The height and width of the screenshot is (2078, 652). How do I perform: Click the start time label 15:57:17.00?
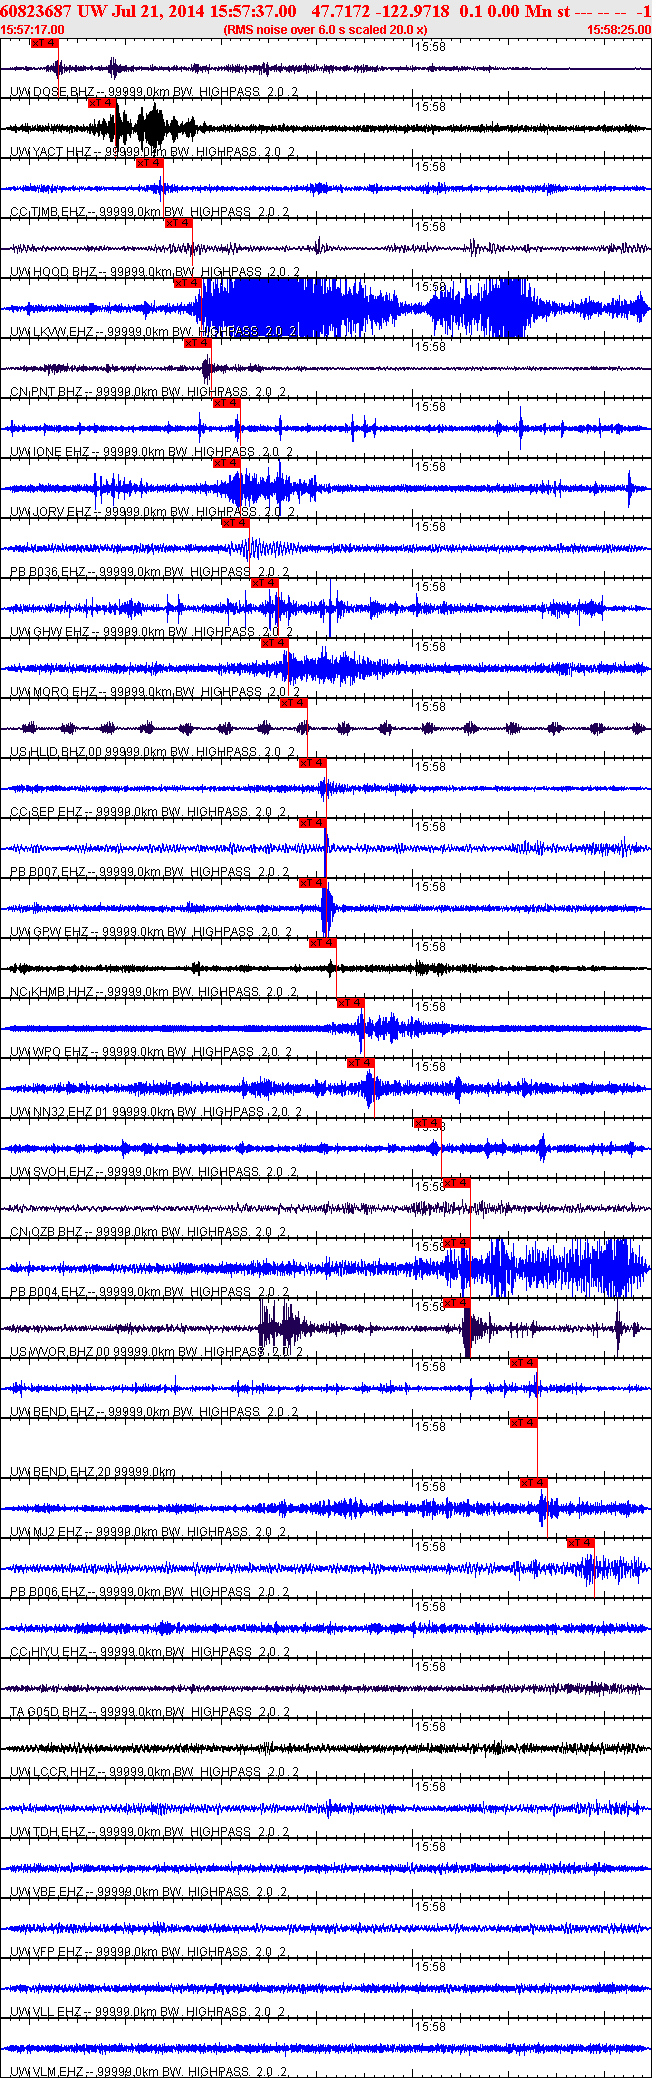tap(33, 30)
